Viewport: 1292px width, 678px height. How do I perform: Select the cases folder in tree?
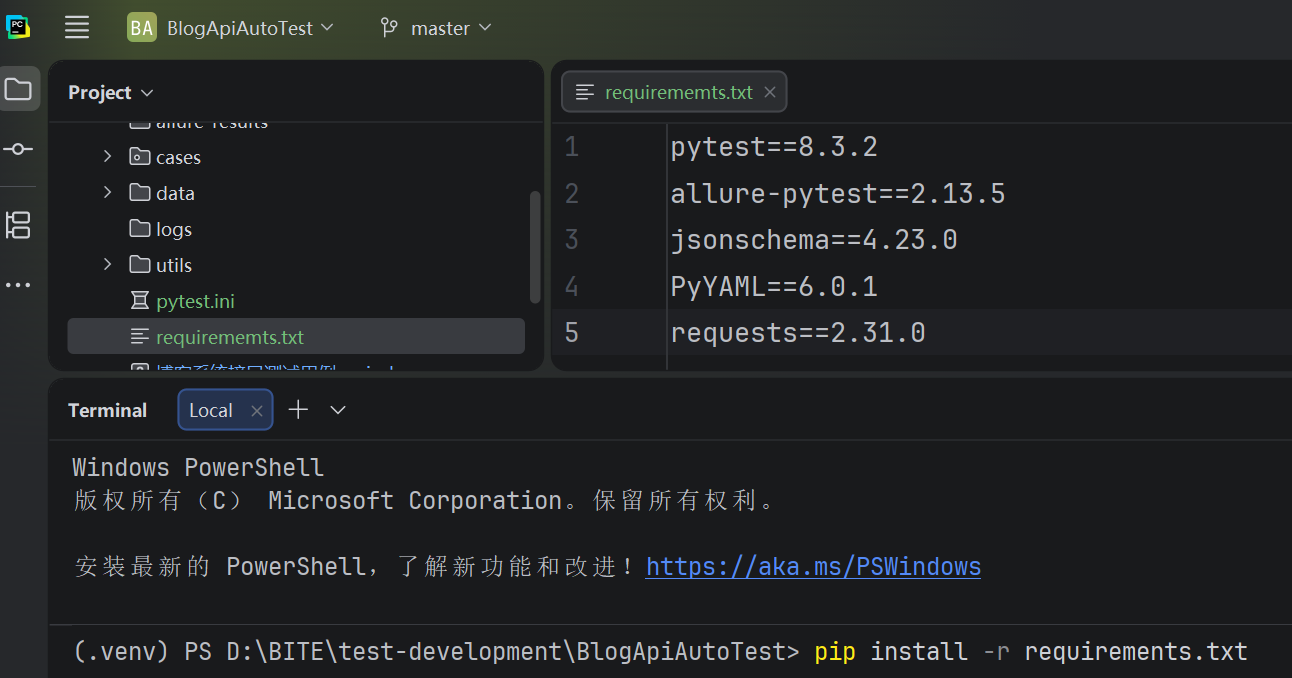point(178,157)
